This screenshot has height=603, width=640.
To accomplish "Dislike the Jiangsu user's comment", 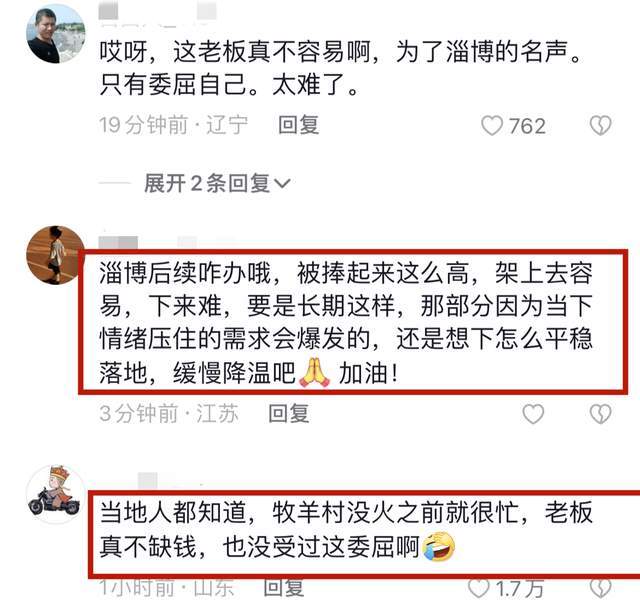I will (600, 414).
